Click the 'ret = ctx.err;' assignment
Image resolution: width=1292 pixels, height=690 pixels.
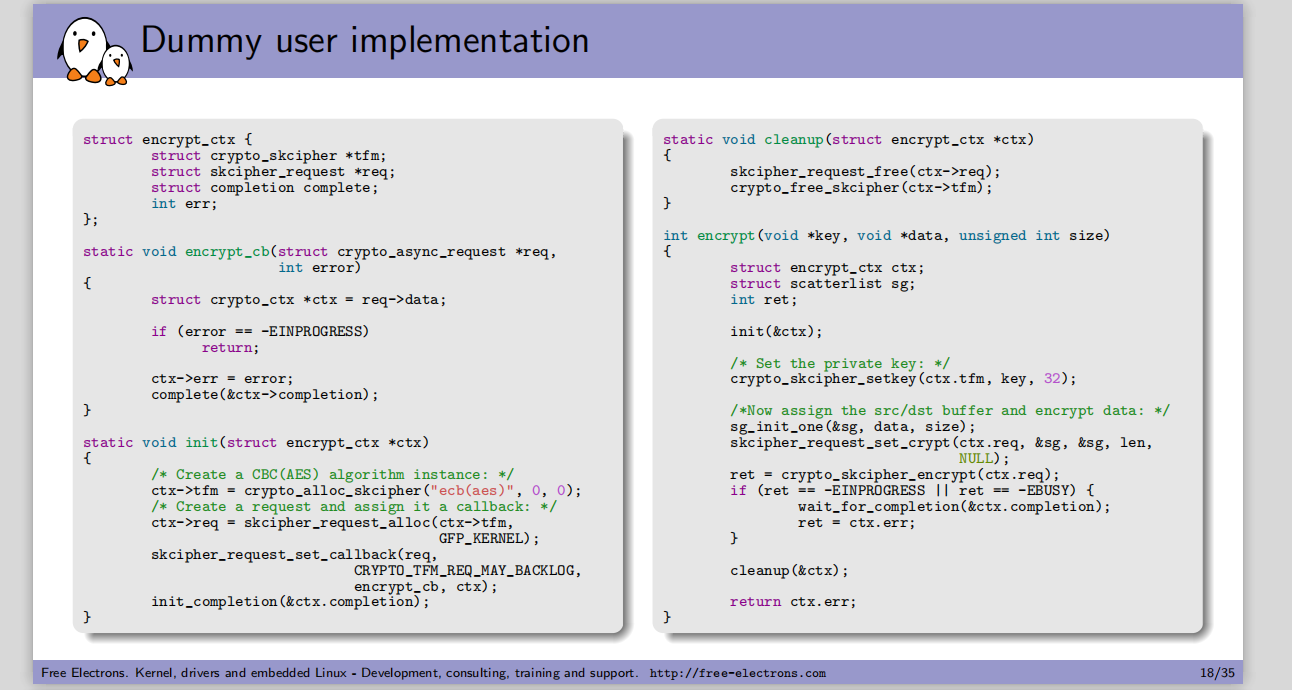click(856, 523)
